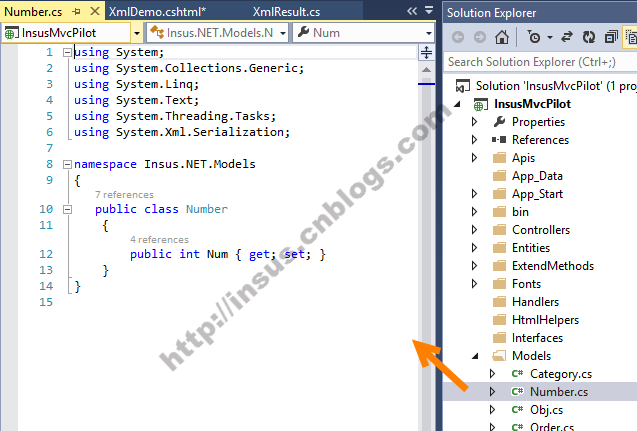637x431 pixels.
Task: Show tab overflow chevrons in editor
Action: pos(412,11)
